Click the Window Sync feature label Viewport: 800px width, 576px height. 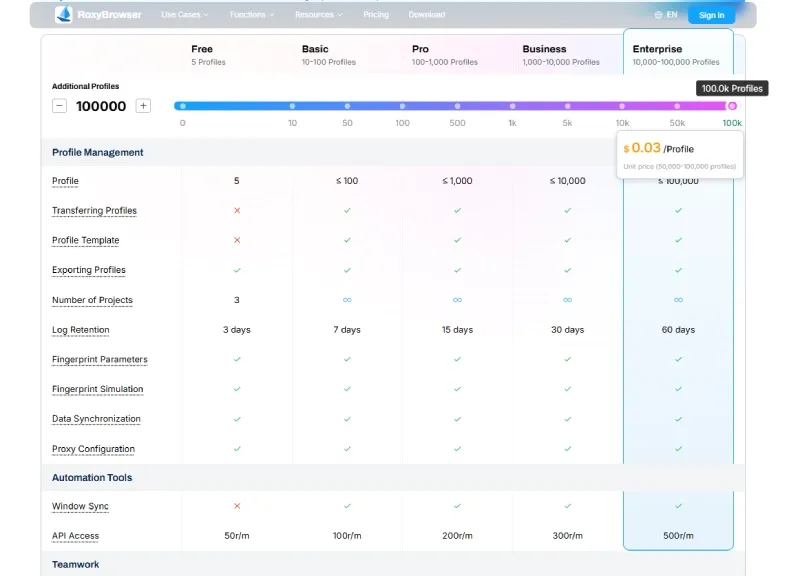[80, 506]
